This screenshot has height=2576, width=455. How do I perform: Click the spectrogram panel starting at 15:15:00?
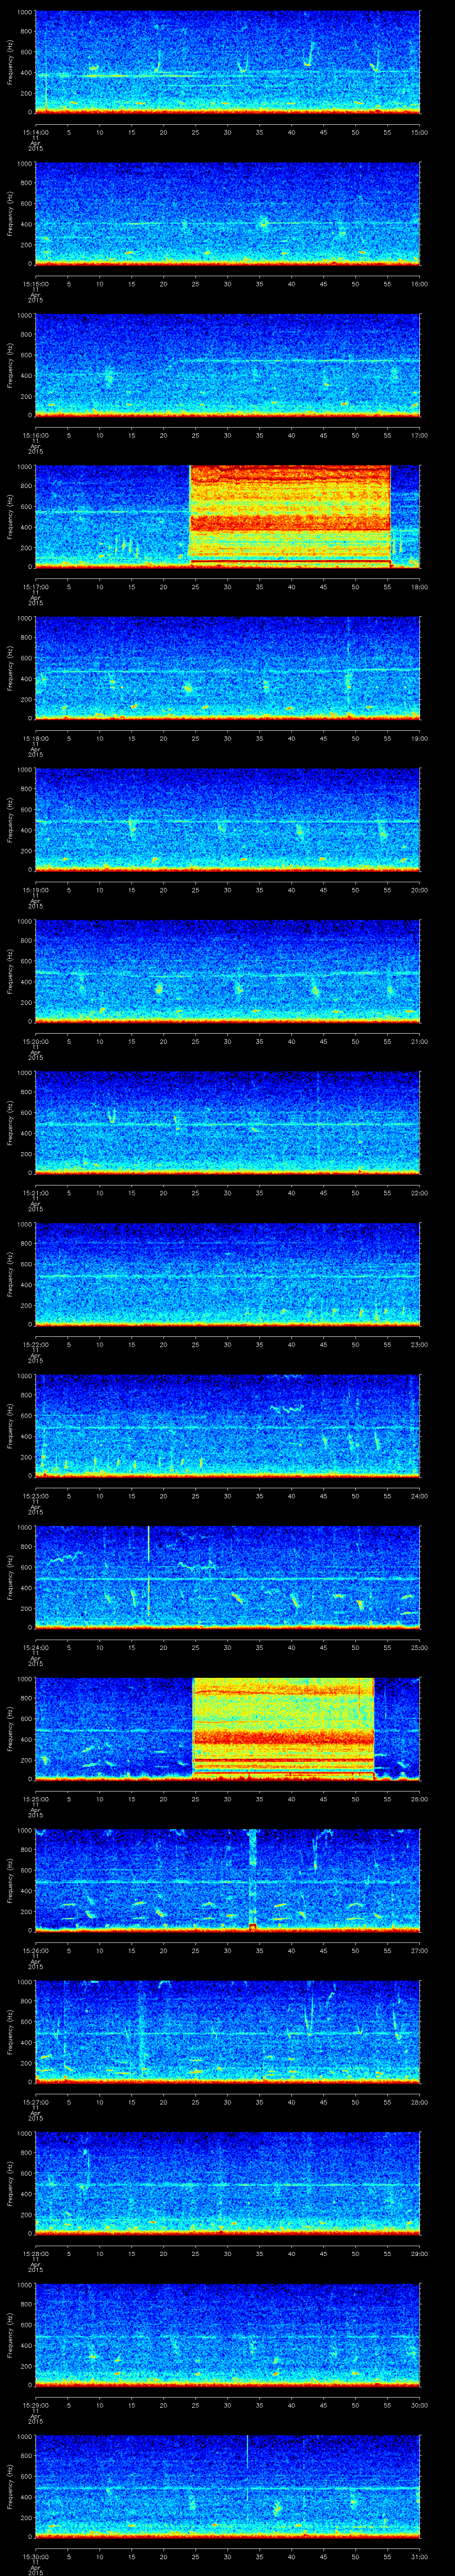pyautogui.click(x=227, y=213)
